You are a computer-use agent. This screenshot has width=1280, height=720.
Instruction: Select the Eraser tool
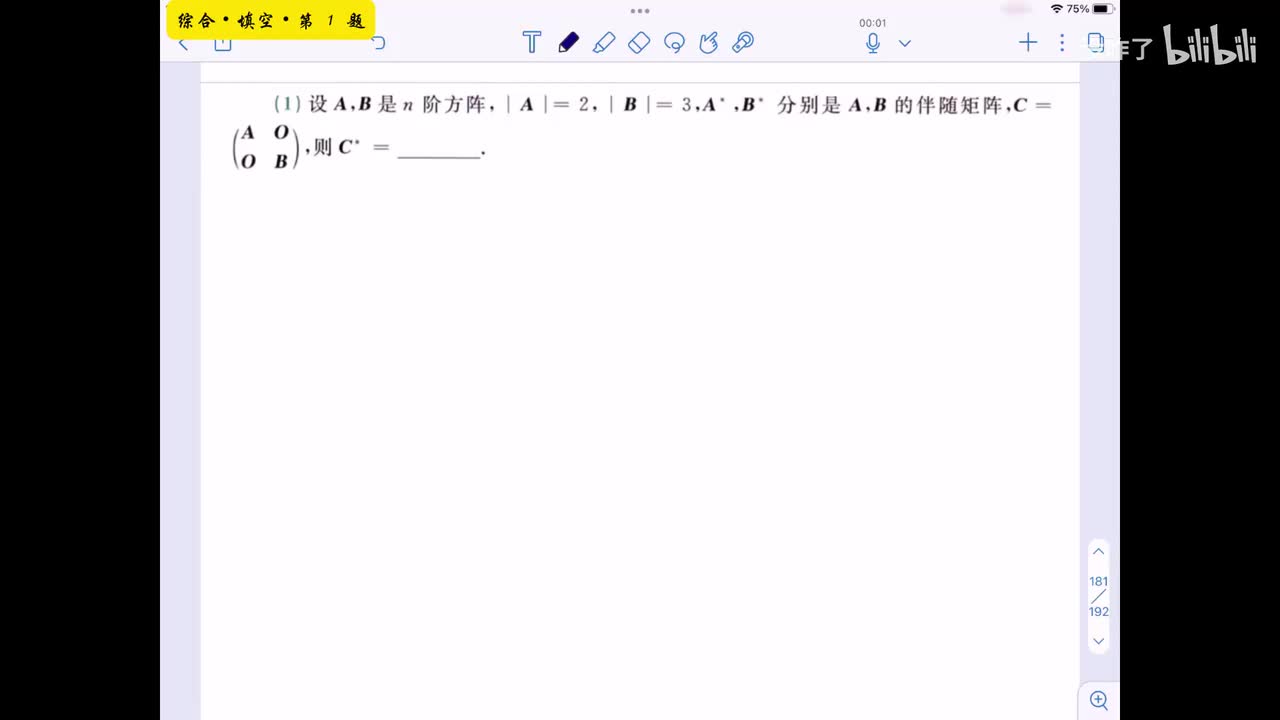[x=639, y=42]
